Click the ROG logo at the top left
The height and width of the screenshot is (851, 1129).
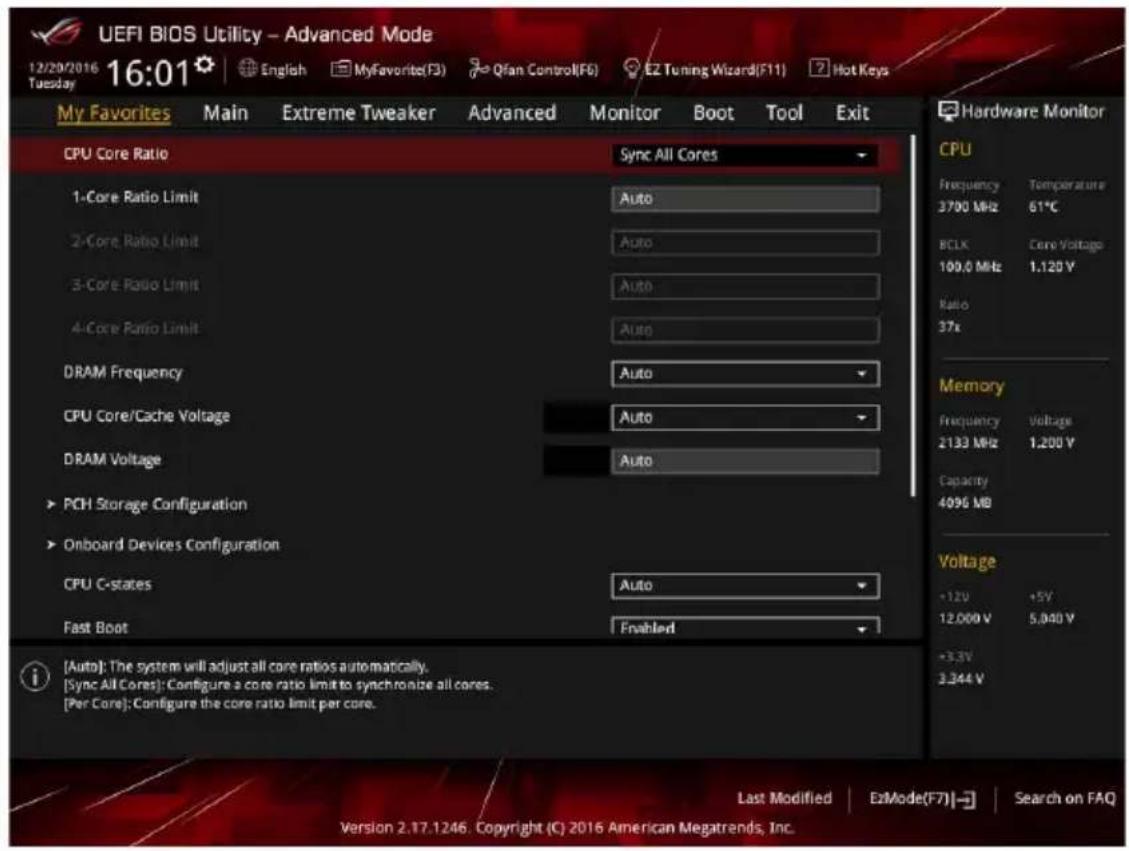pyautogui.click(x=56, y=32)
